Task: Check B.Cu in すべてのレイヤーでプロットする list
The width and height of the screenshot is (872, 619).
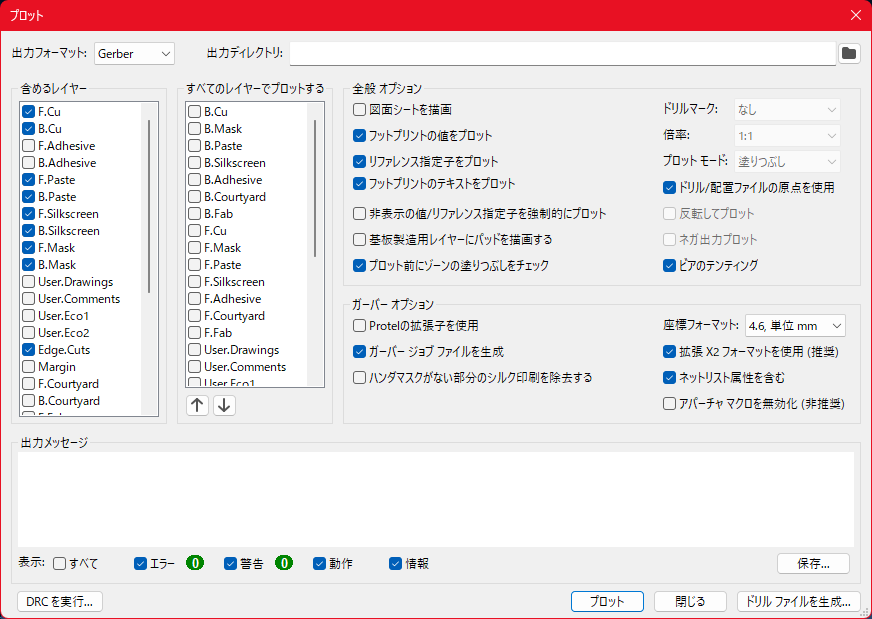Action: pyautogui.click(x=194, y=112)
